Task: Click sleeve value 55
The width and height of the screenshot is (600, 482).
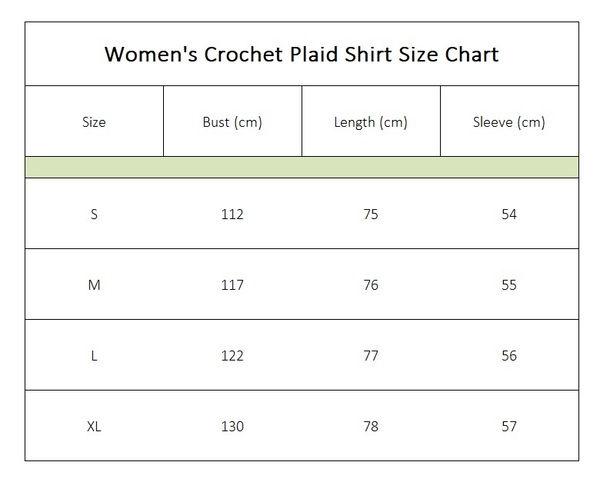Action: click(x=509, y=285)
